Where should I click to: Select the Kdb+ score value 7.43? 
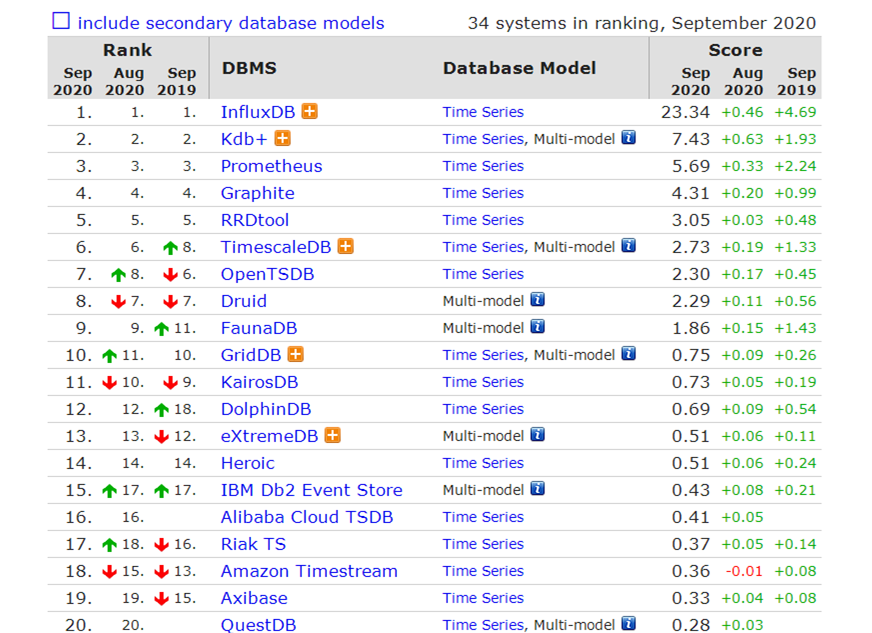691,139
